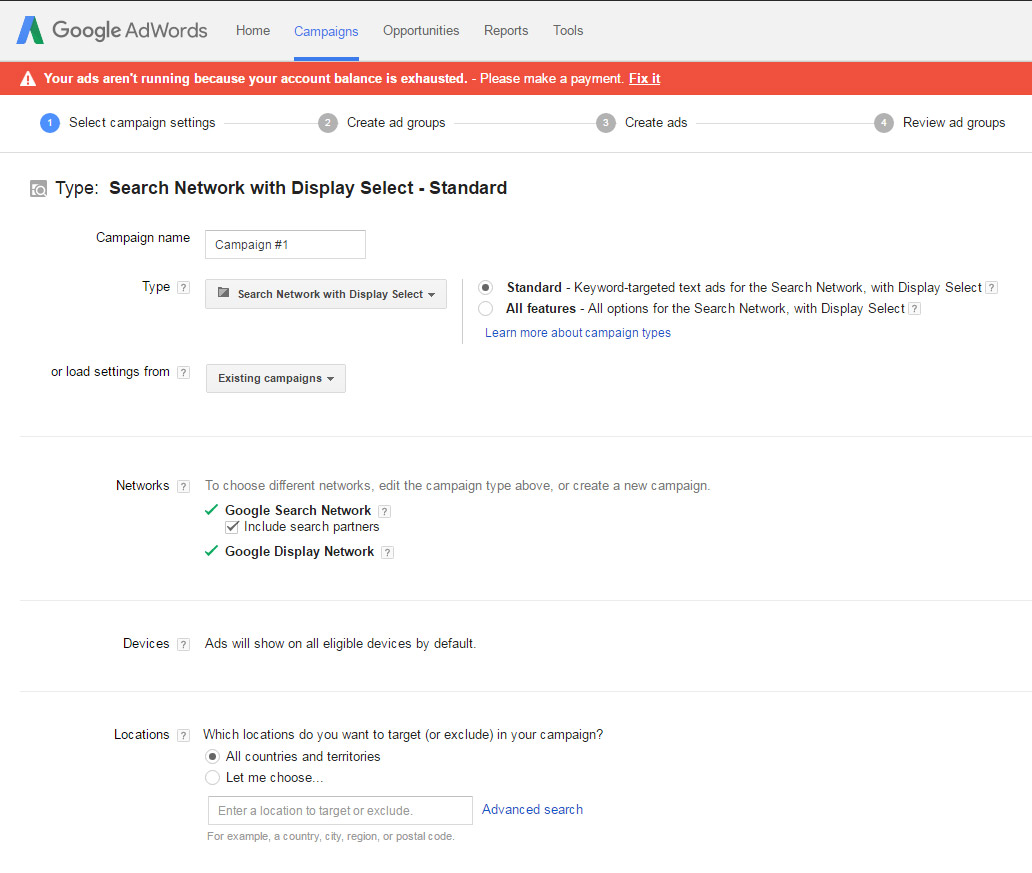Click Google Display Network label
Viewport: 1032px width, 873px height.
[x=299, y=552]
